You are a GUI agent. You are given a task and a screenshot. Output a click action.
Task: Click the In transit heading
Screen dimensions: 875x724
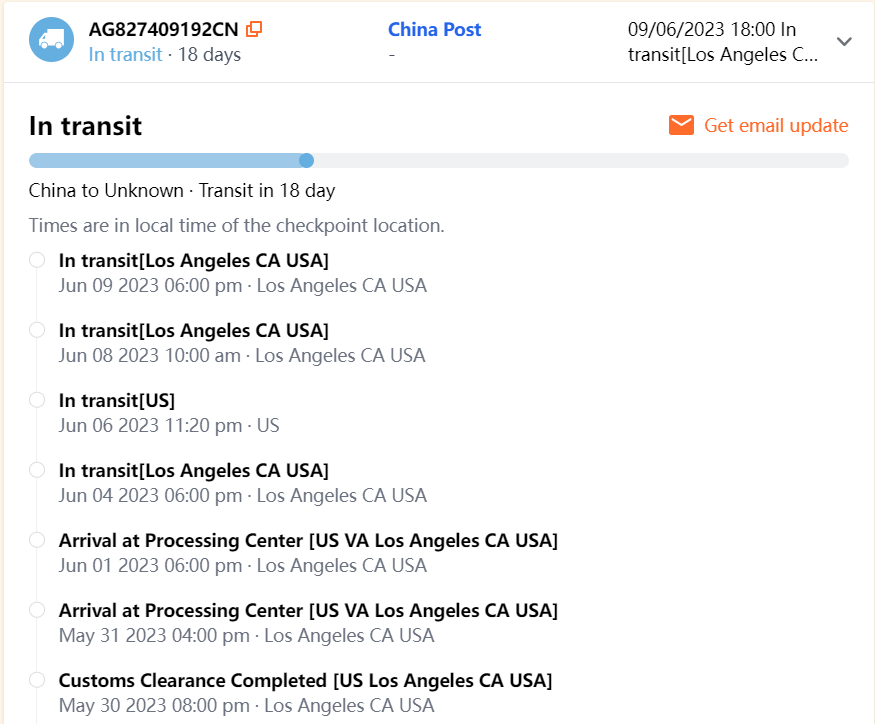tap(86, 126)
